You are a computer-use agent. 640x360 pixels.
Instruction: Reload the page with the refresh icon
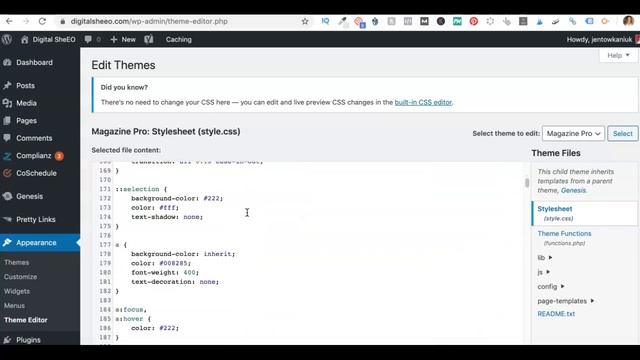point(42,21)
